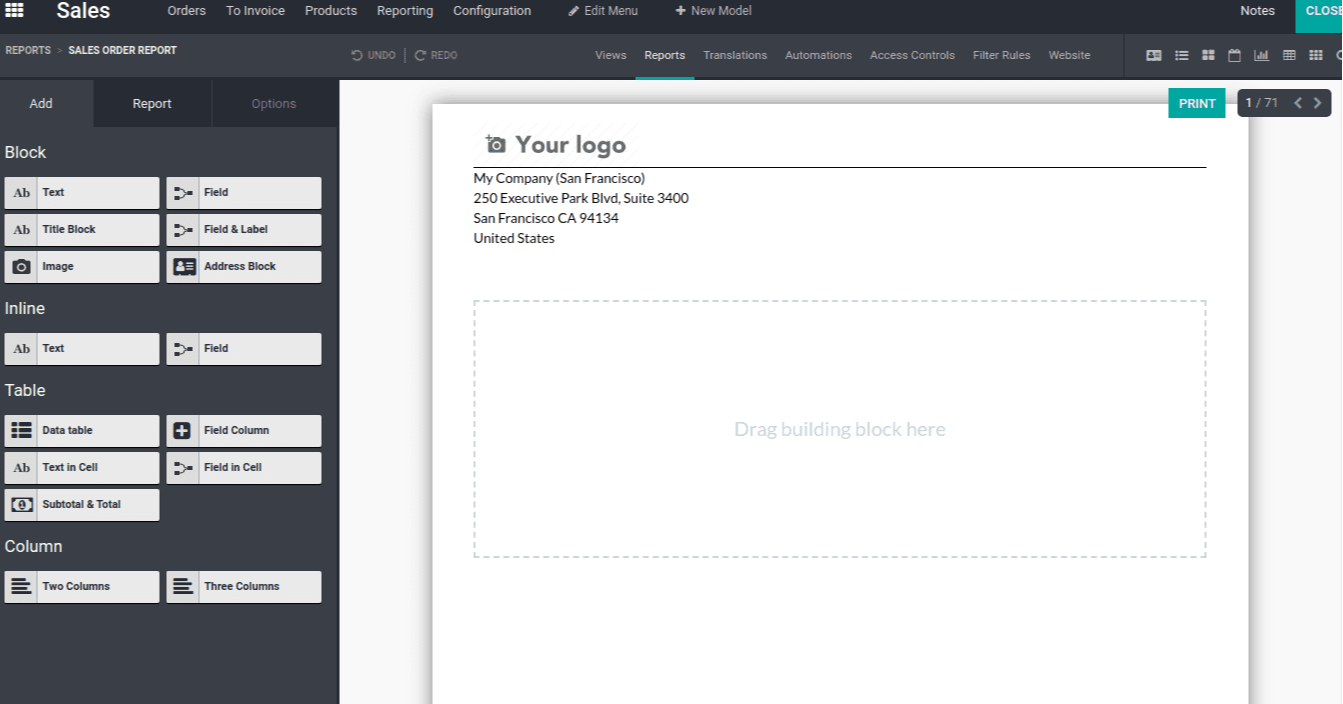Switch to the Report sidebar tab
The height and width of the screenshot is (704, 1343).
coord(152,104)
